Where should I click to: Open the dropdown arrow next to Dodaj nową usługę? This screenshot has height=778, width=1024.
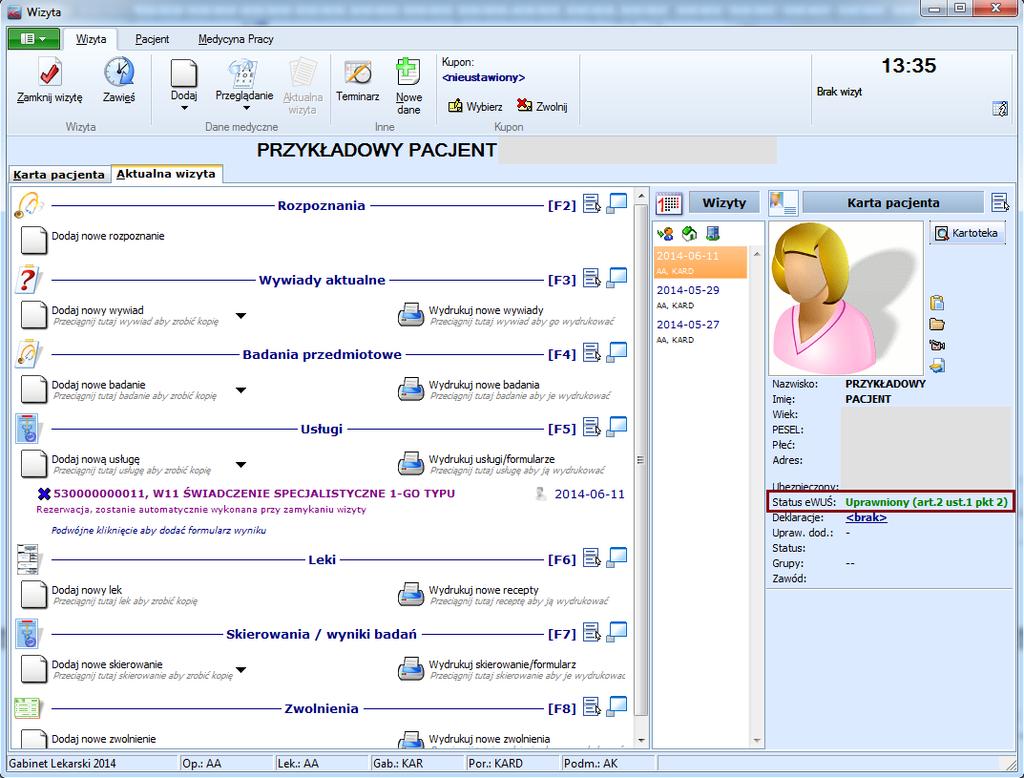tap(241, 464)
